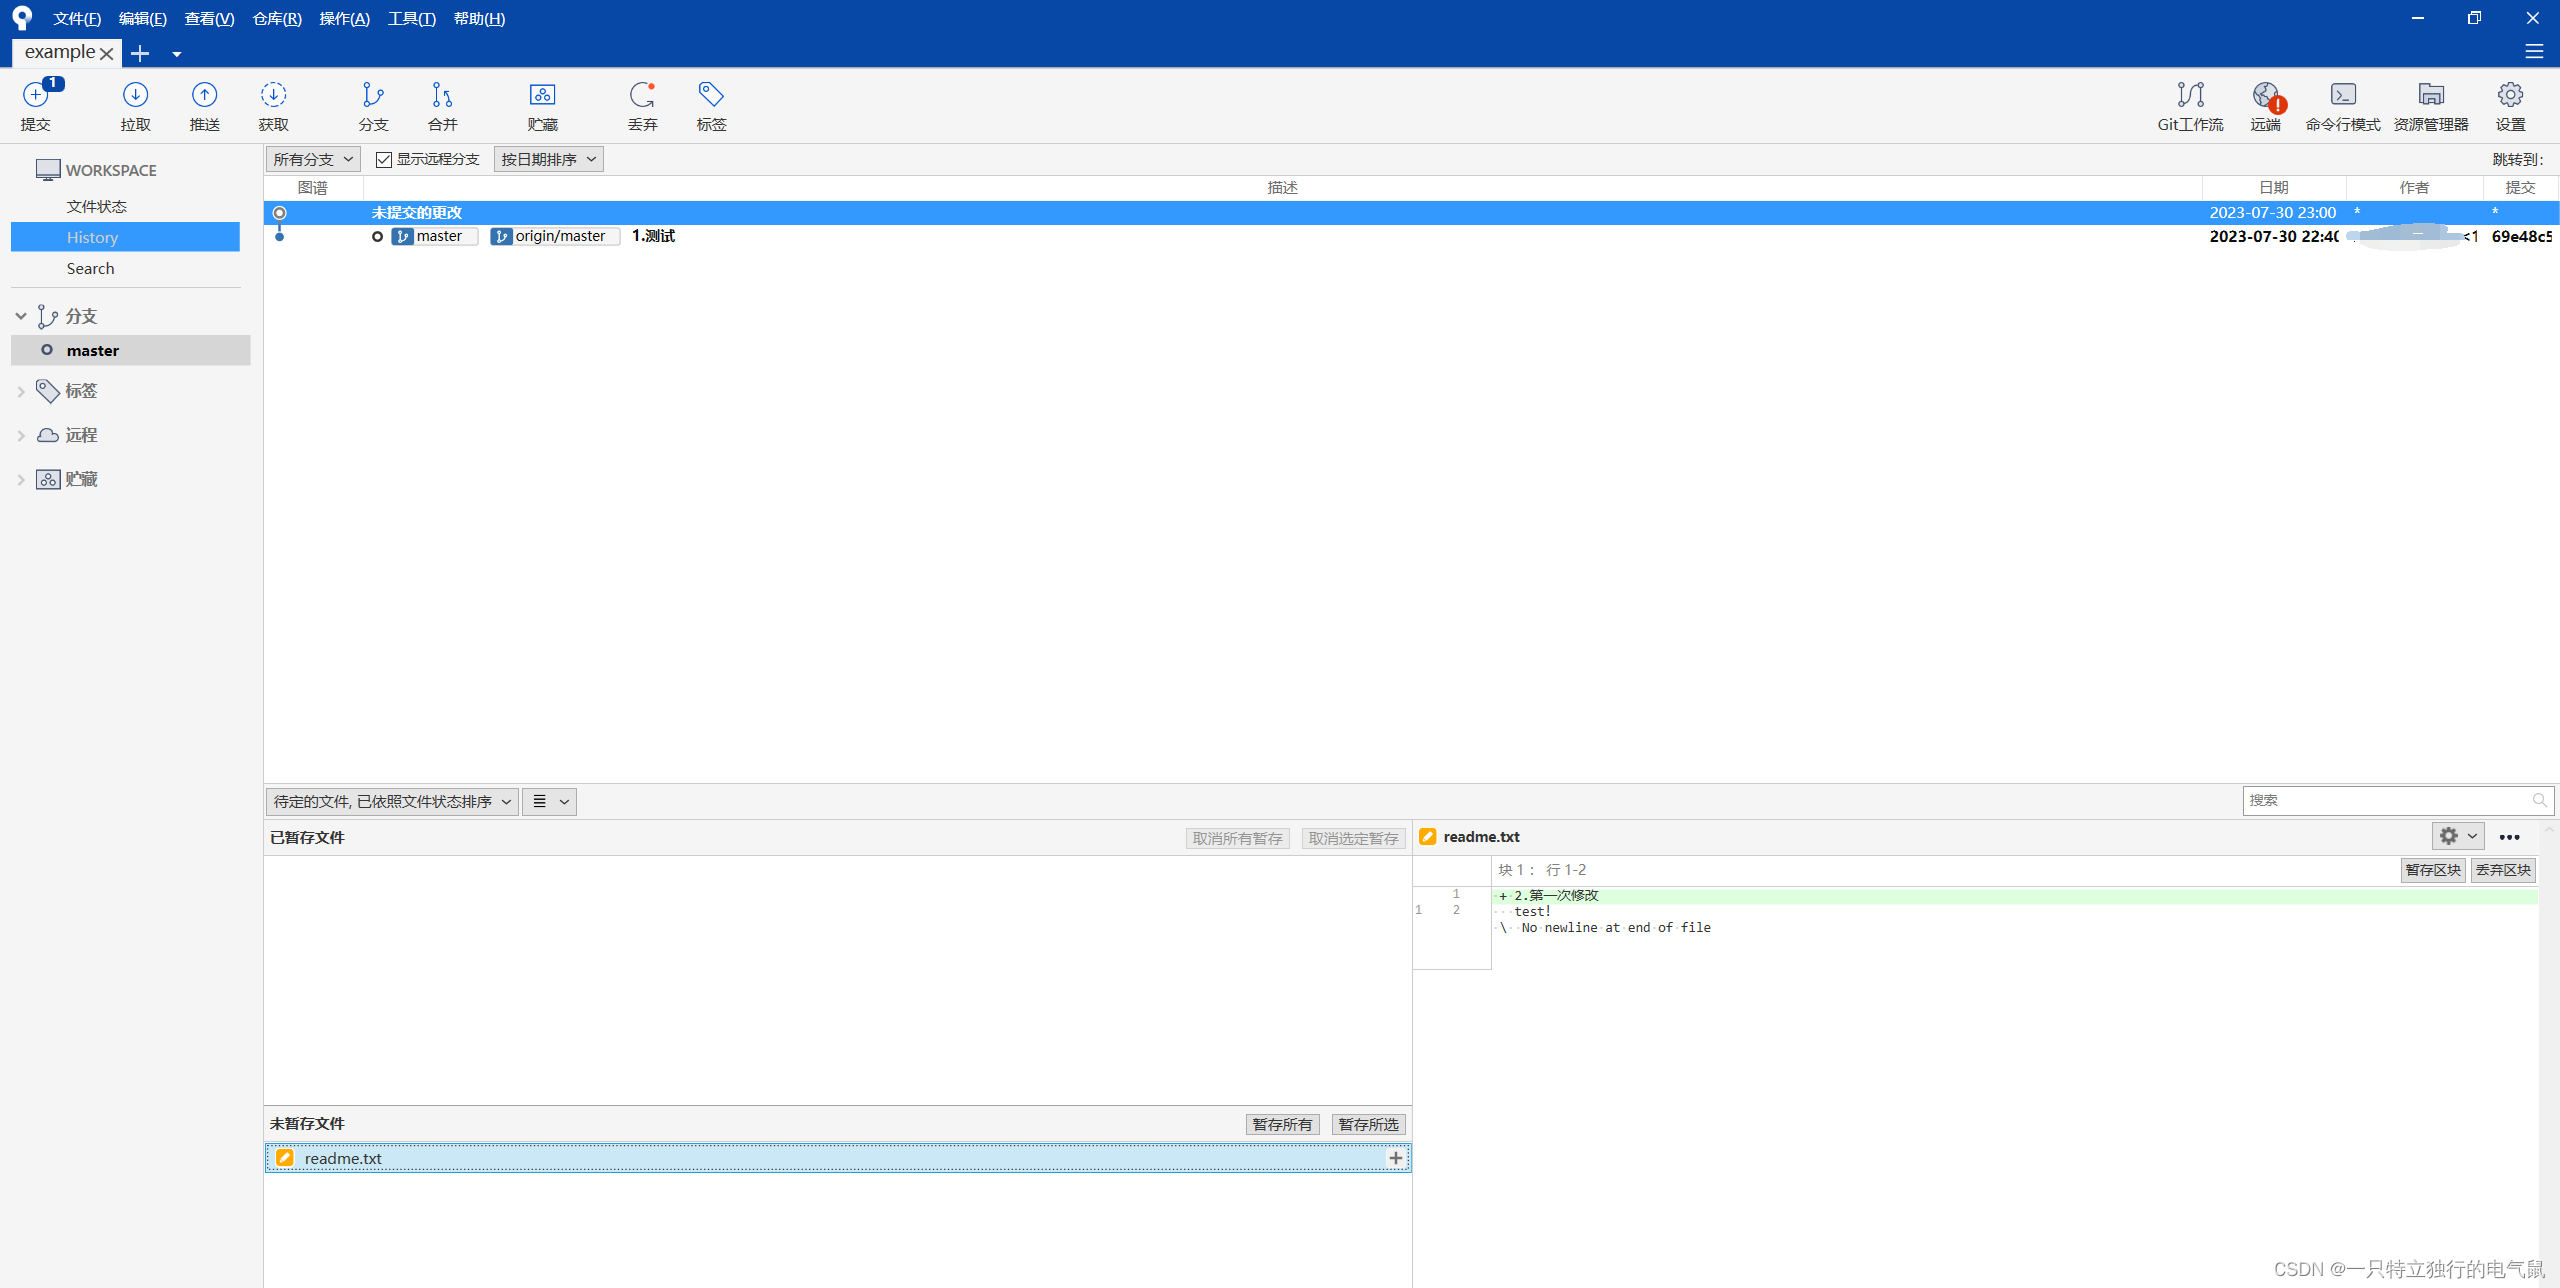Open the 工具(T) menu
Screen dimensions: 2560x1288
click(x=411, y=18)
